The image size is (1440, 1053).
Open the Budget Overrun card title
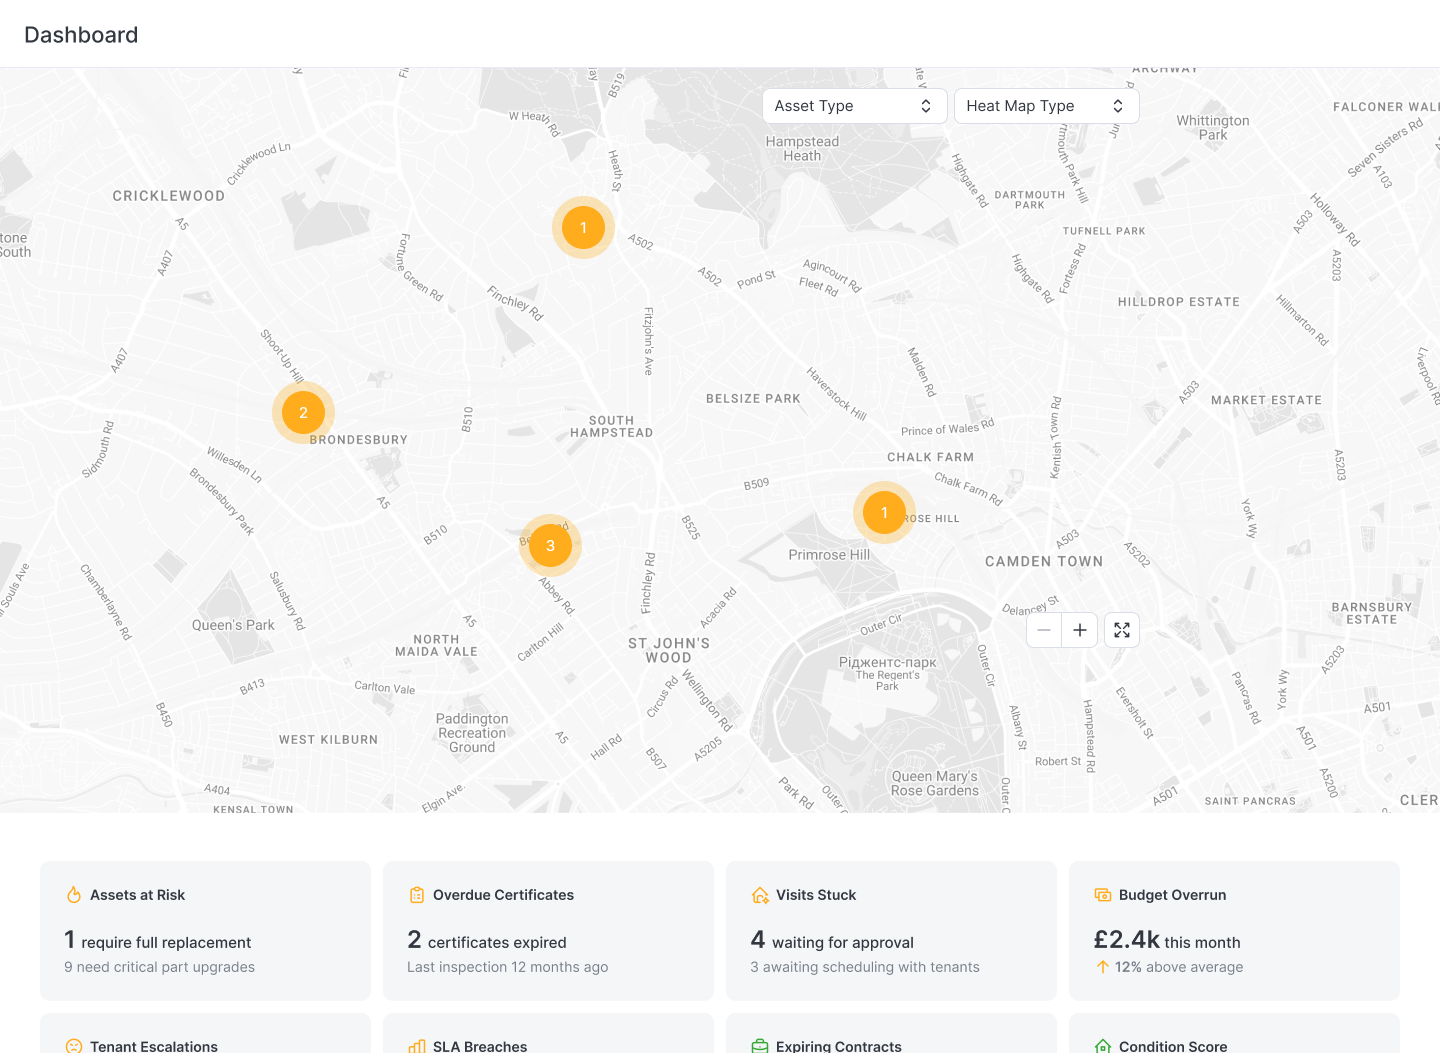point(1172,895)
